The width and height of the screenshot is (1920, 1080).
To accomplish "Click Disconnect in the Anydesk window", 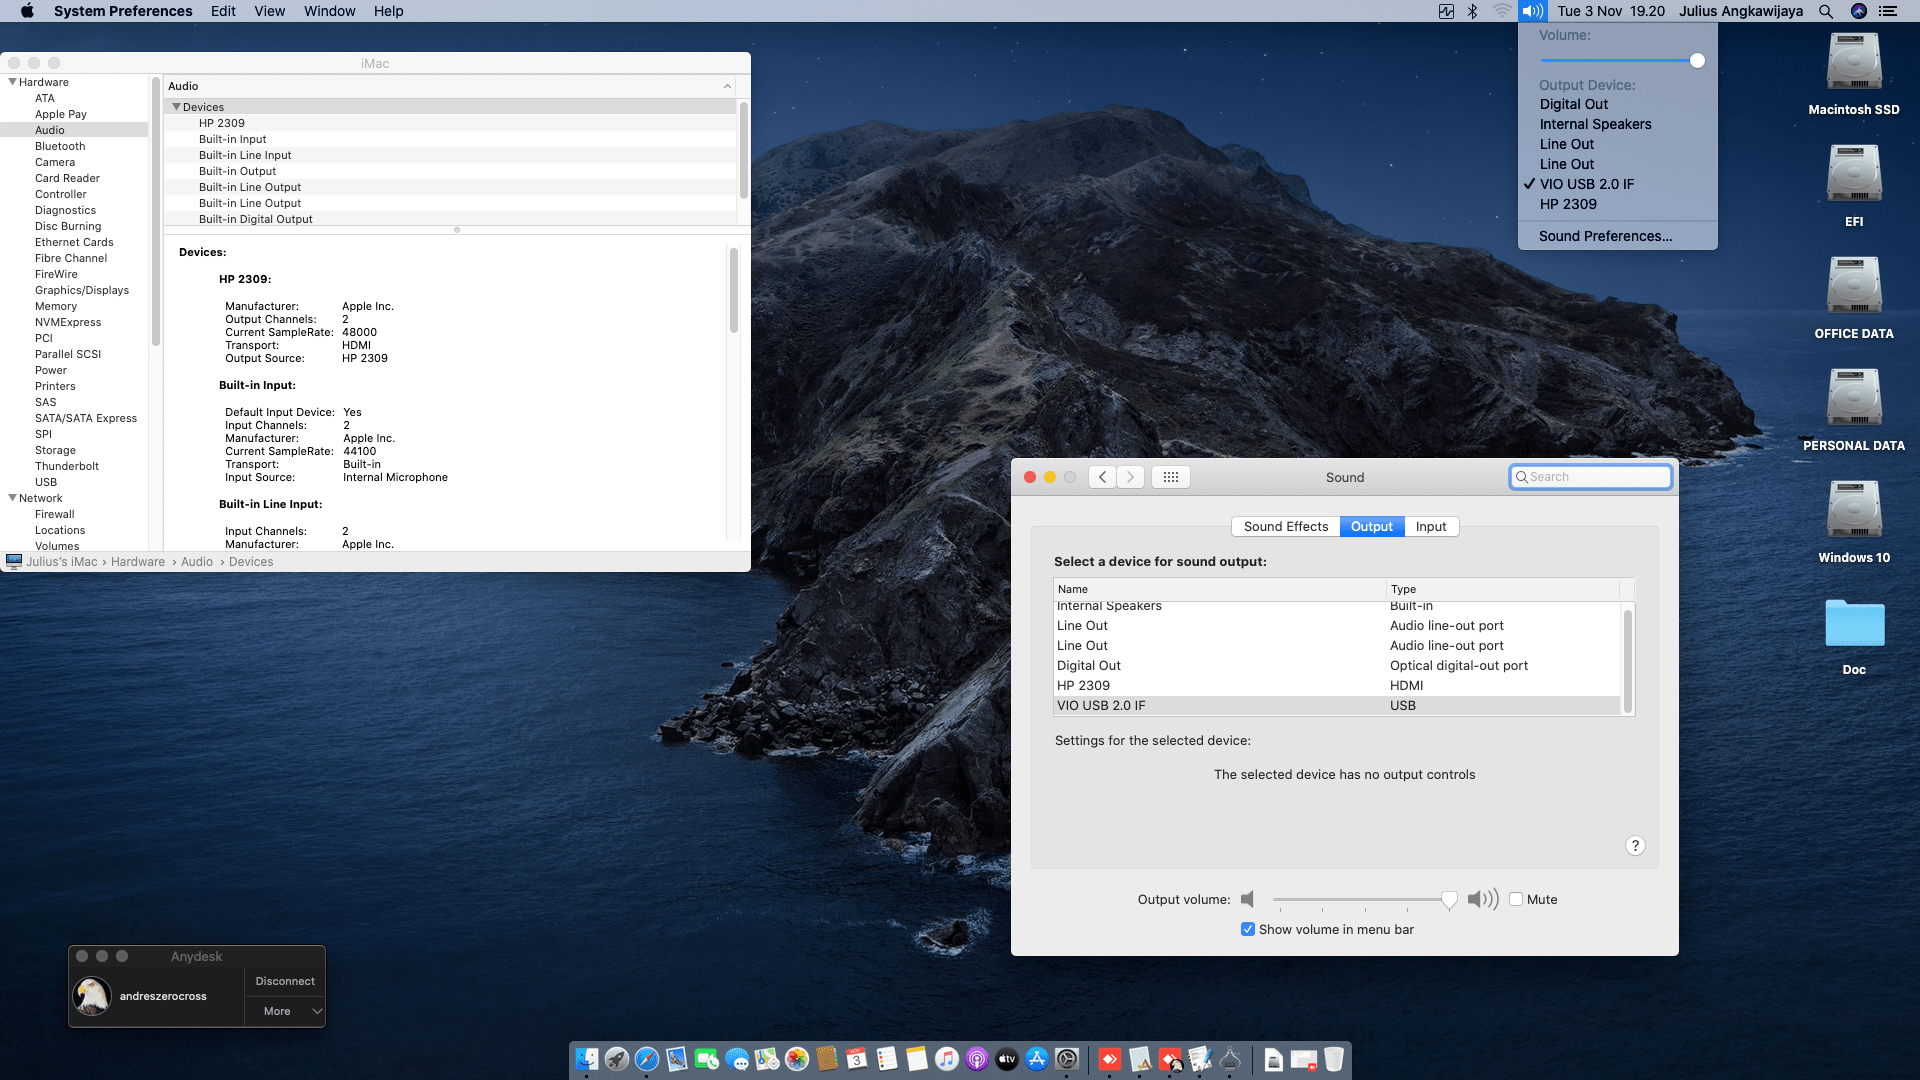I will point(285,981).
